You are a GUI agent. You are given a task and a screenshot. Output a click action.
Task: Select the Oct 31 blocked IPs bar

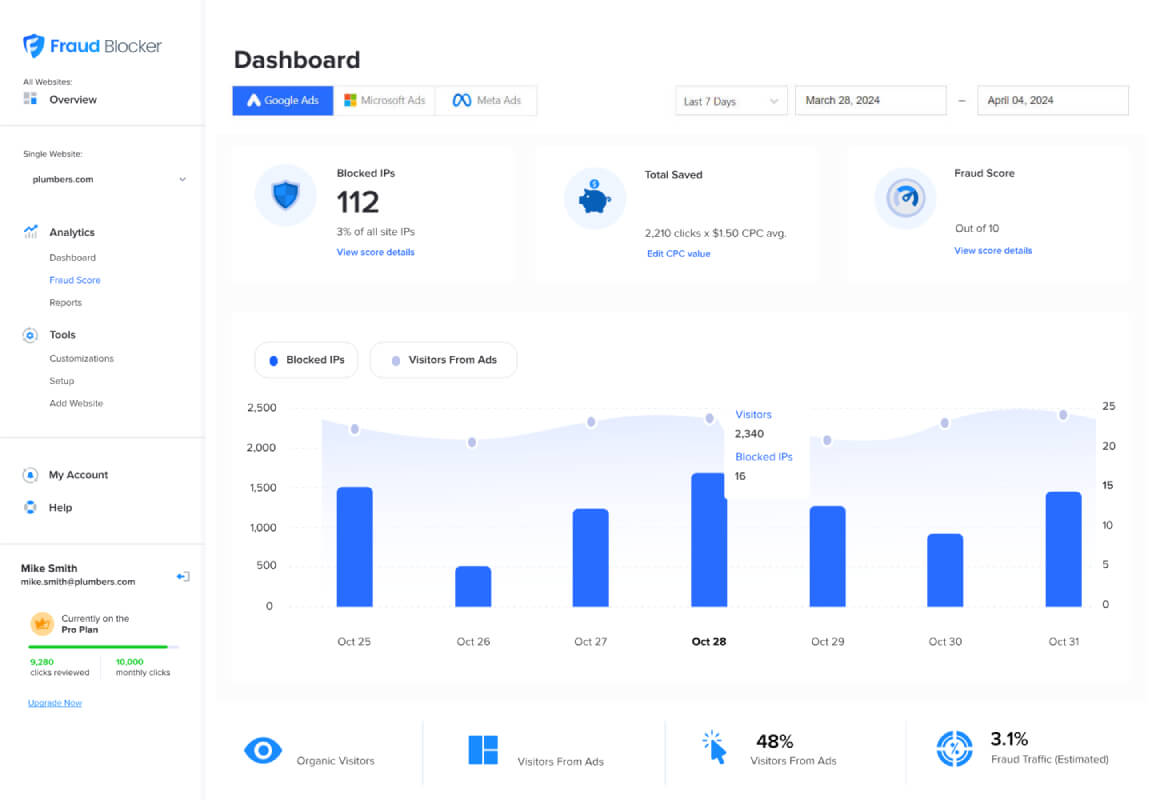[x=1063, y=549]
